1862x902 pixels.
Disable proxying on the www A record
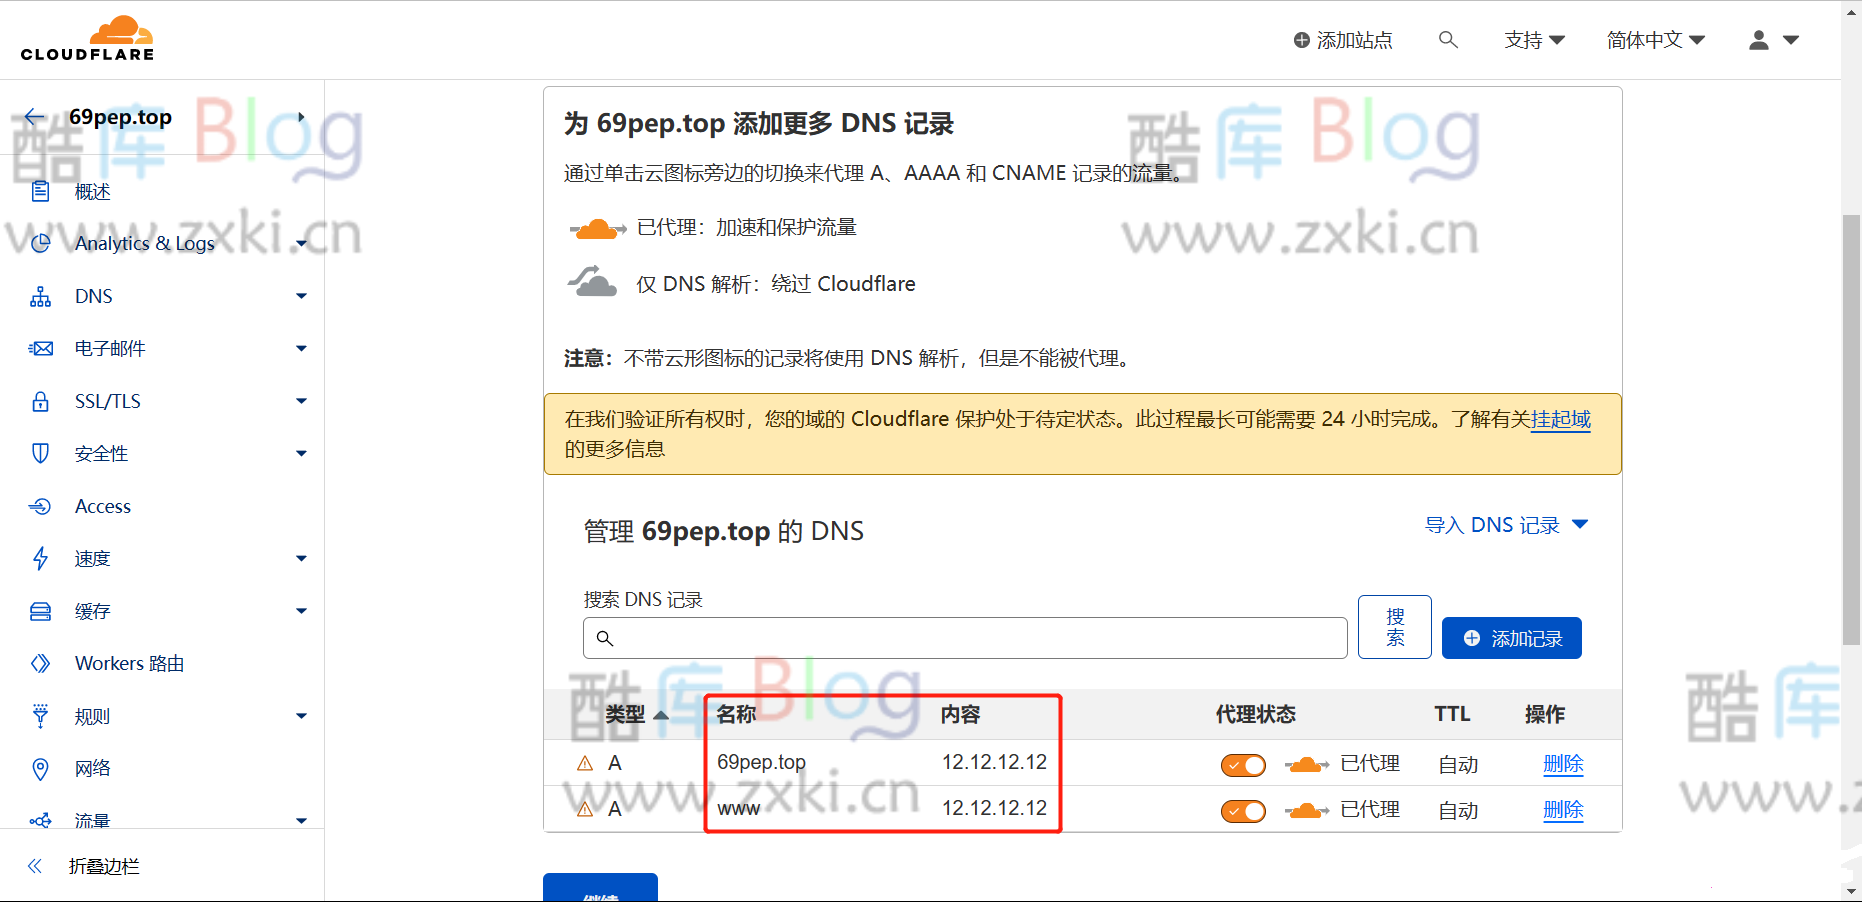click(1242, 810)
